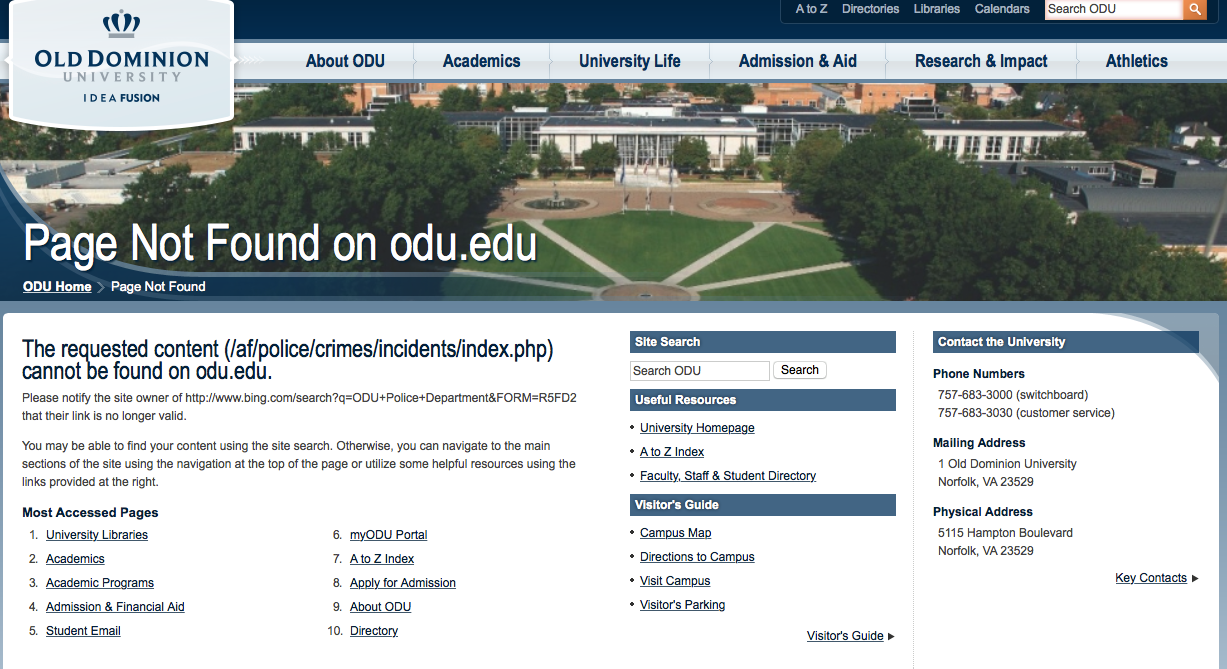This screenshot has height=669, width=1227.
Task: Open the Student Email link
Action: pyautogui.click(x=83, y=631)
